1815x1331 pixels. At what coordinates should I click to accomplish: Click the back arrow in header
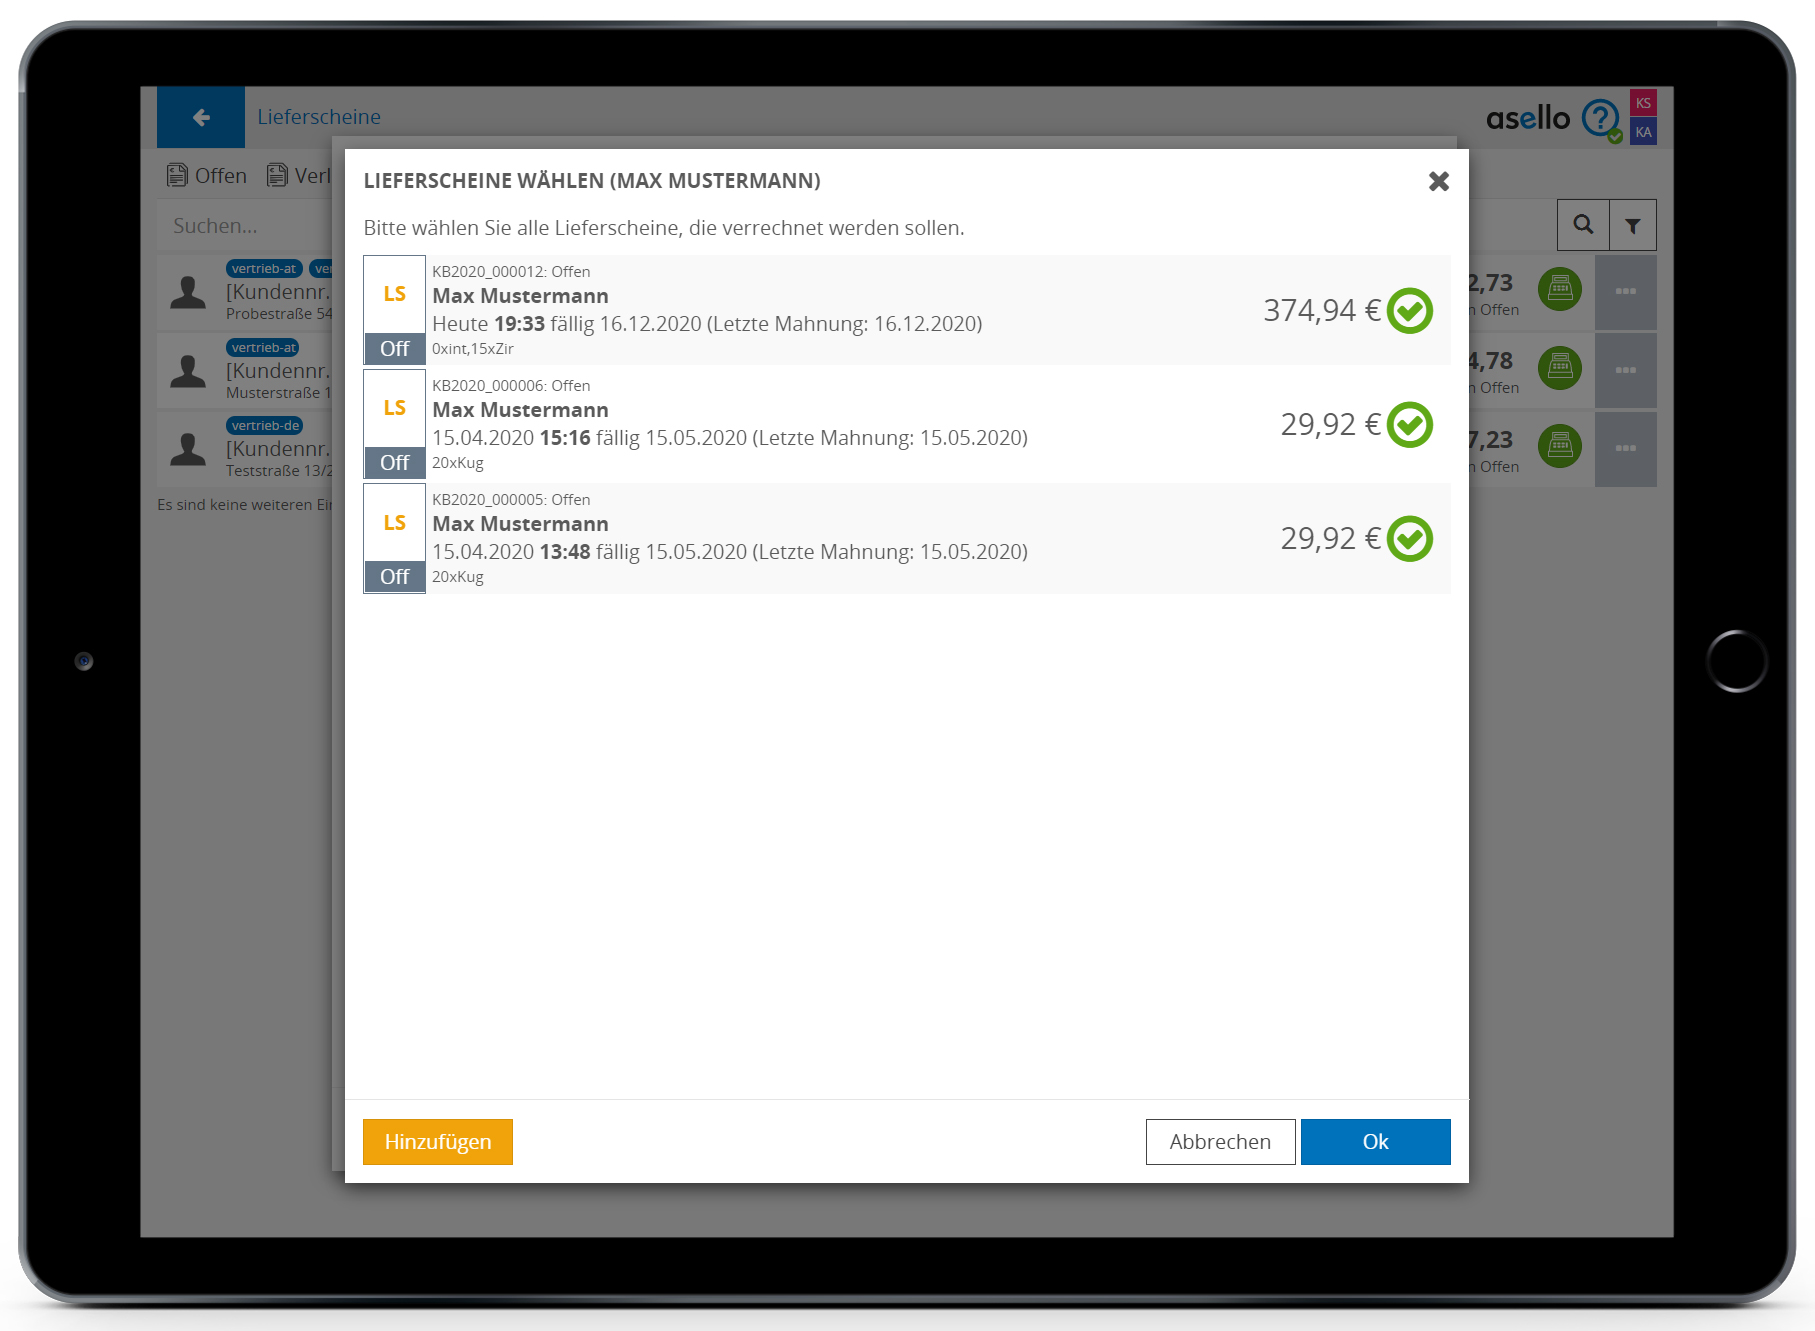(201, 118)
